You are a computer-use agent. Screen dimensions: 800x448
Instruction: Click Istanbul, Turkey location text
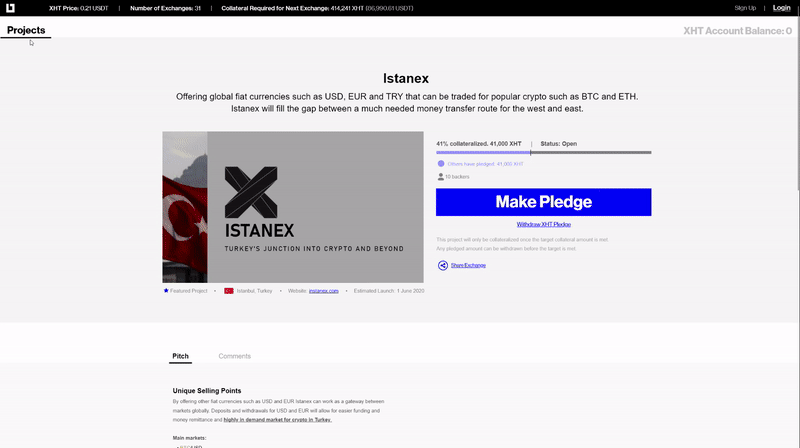pyautogui.click(x=255, y=291)
